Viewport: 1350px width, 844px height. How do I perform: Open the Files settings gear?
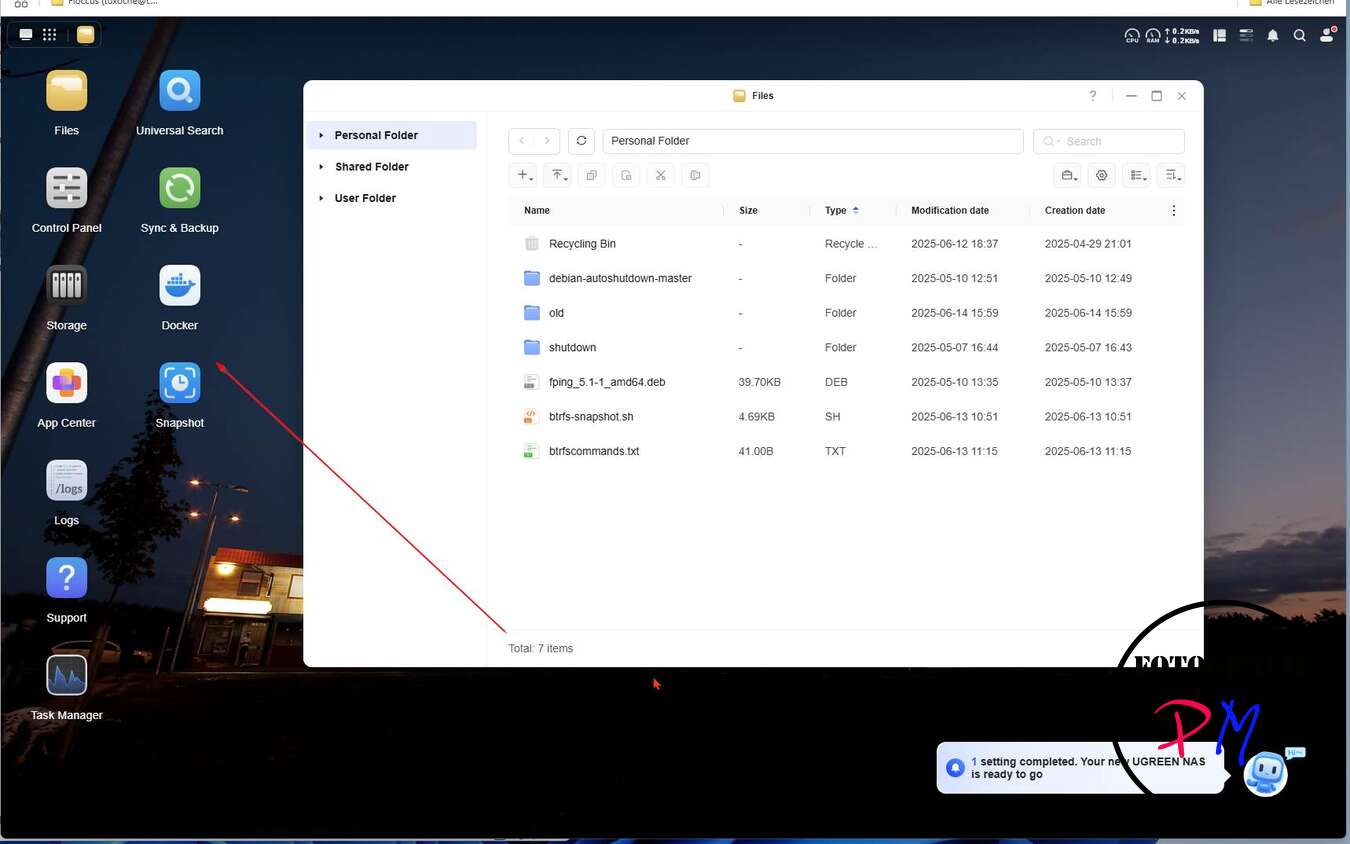(x=1102, y=175)
